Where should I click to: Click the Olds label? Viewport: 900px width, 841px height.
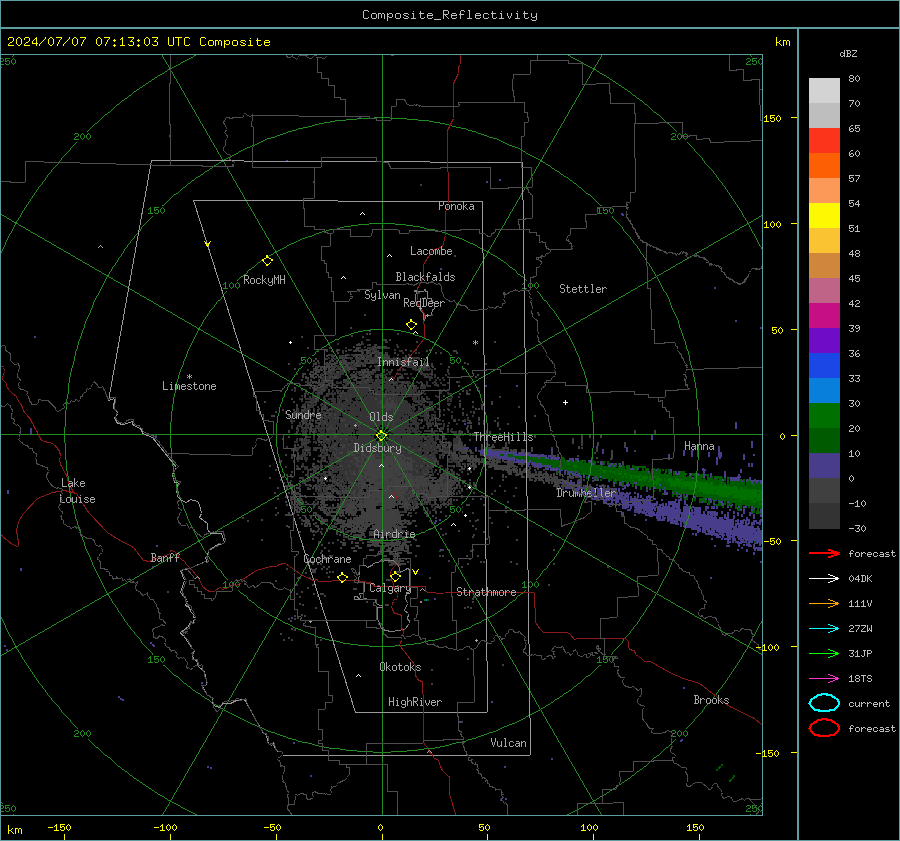[381, 417]
